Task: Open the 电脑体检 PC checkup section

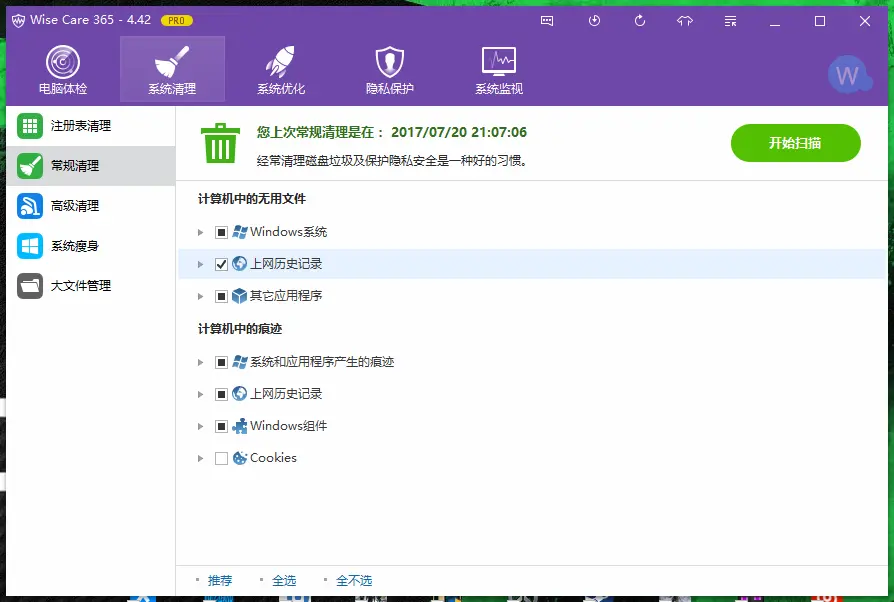Action: click(x=63, y=70)
